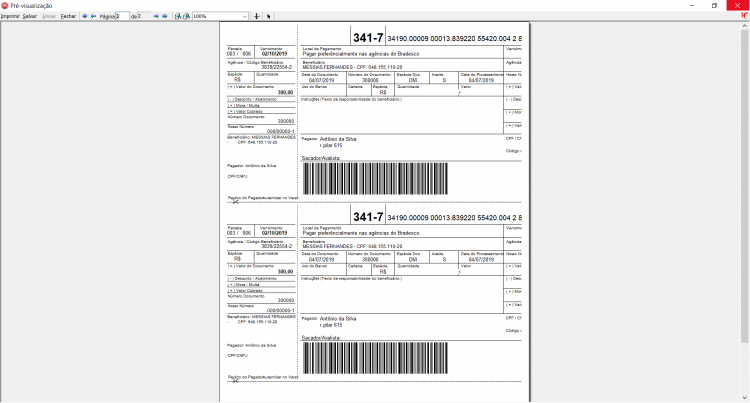Click 'Pagar preferencialmente nas agências do Bradesco' in top boleto
This screenshot has height=403, width=750.
(x=361, y=54)
